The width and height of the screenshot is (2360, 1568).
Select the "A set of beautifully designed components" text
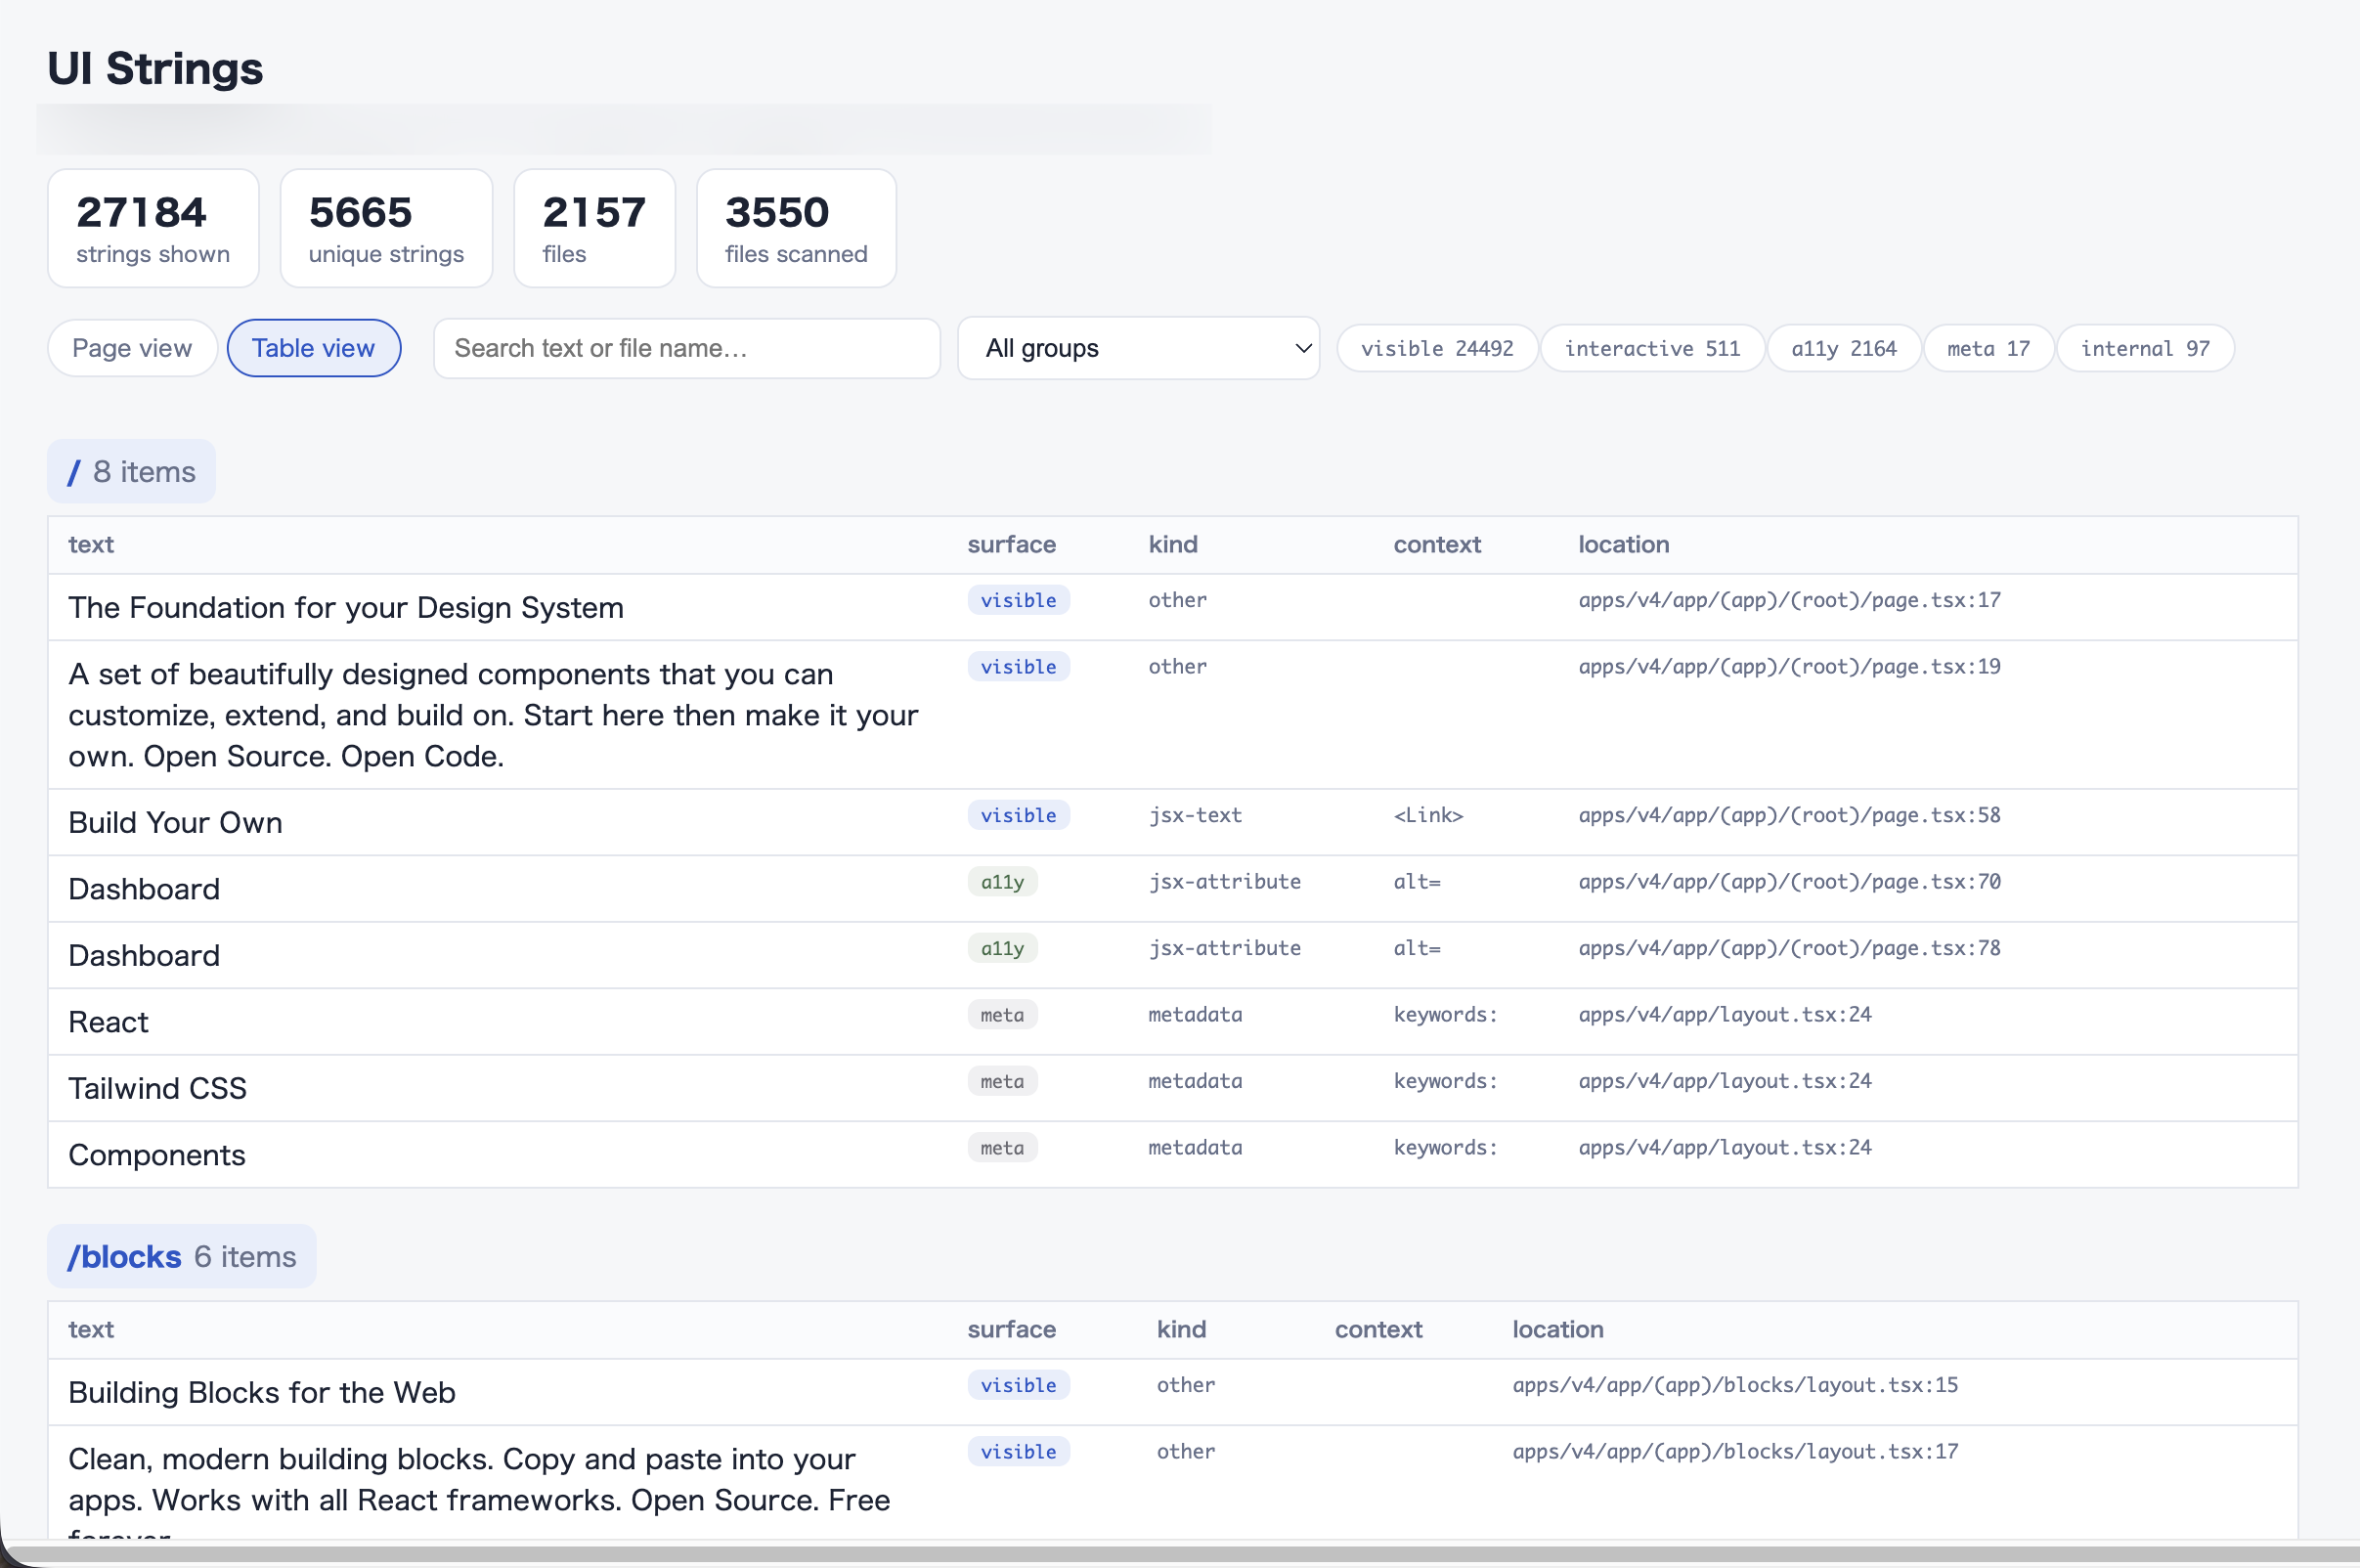[493, 715]
